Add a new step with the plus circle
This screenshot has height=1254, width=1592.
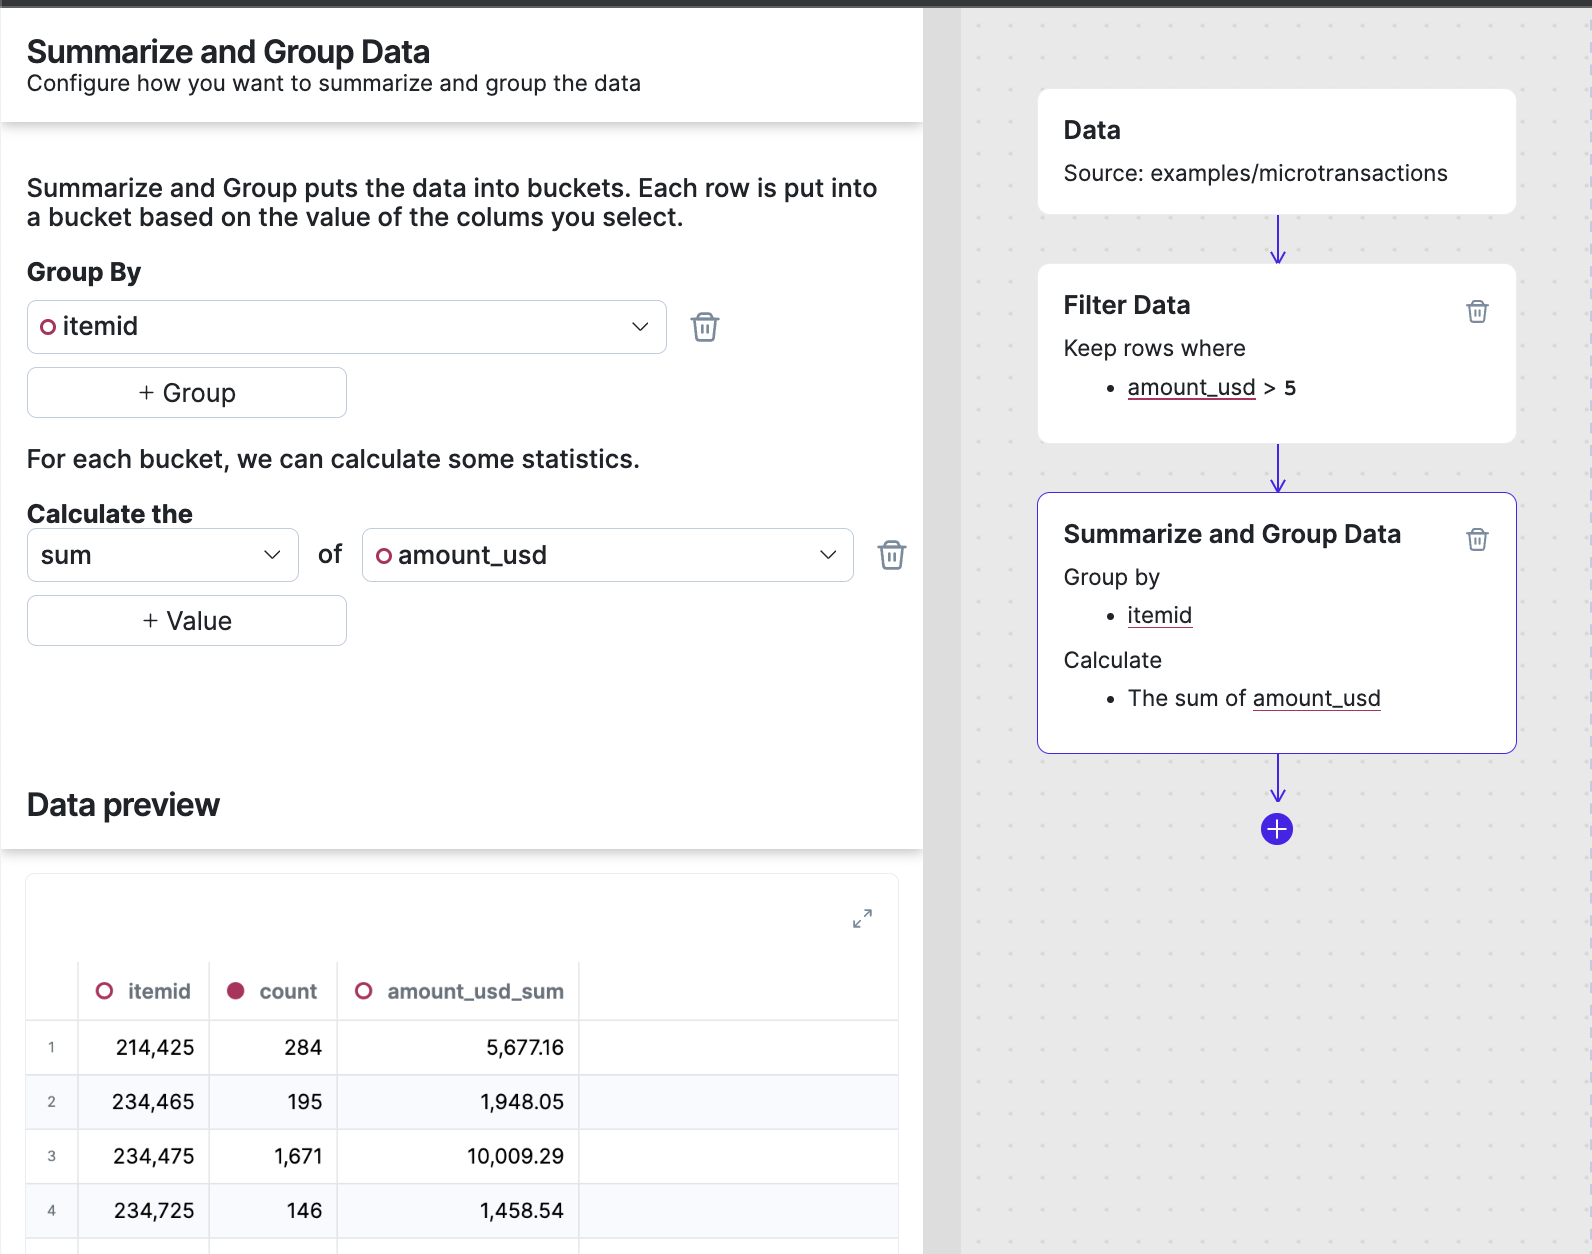coord(1277,829)
